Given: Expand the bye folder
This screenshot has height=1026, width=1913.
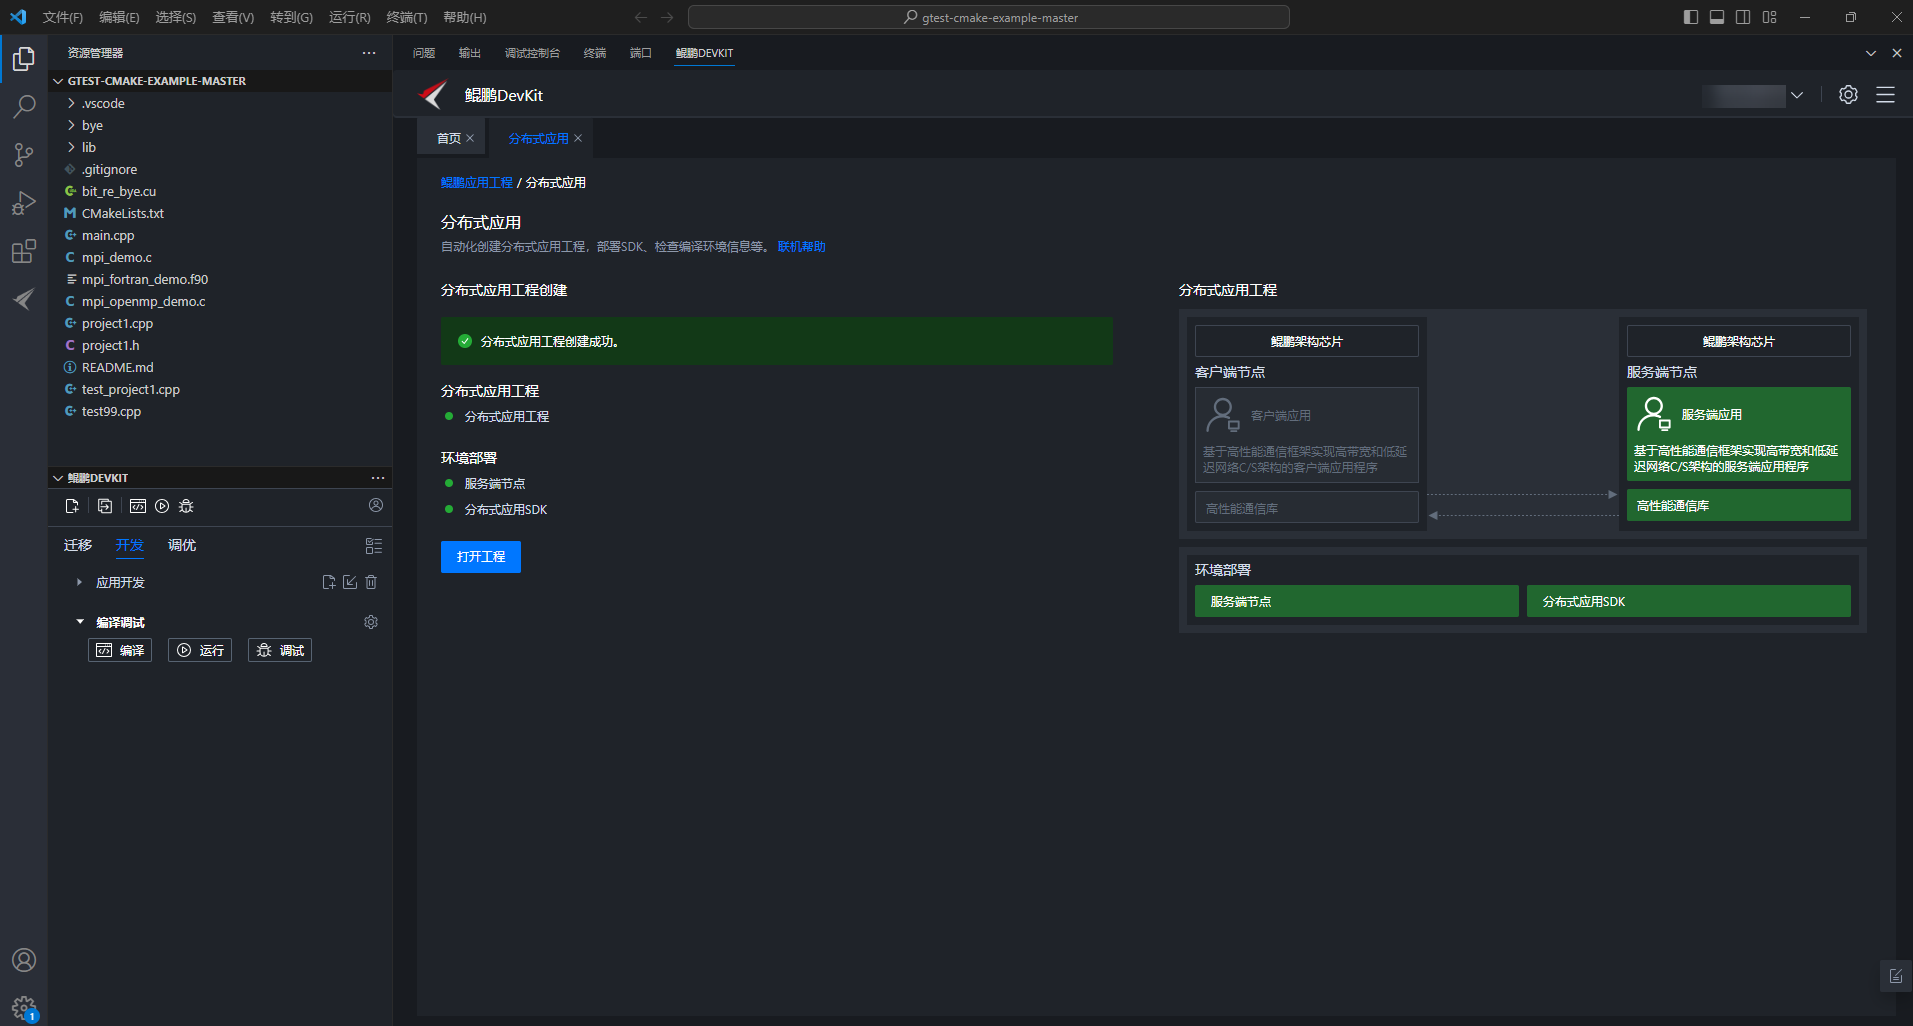Looking at the screenshot, I should pos(71,125).
